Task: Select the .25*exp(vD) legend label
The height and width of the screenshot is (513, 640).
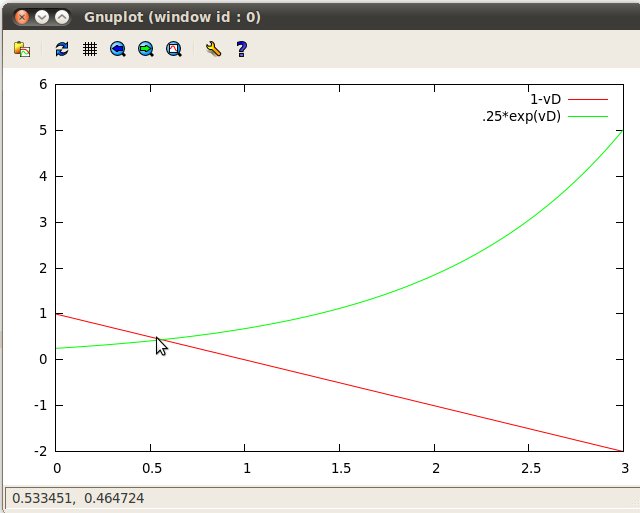Action: pyautogui.click(x=521, y=116)
